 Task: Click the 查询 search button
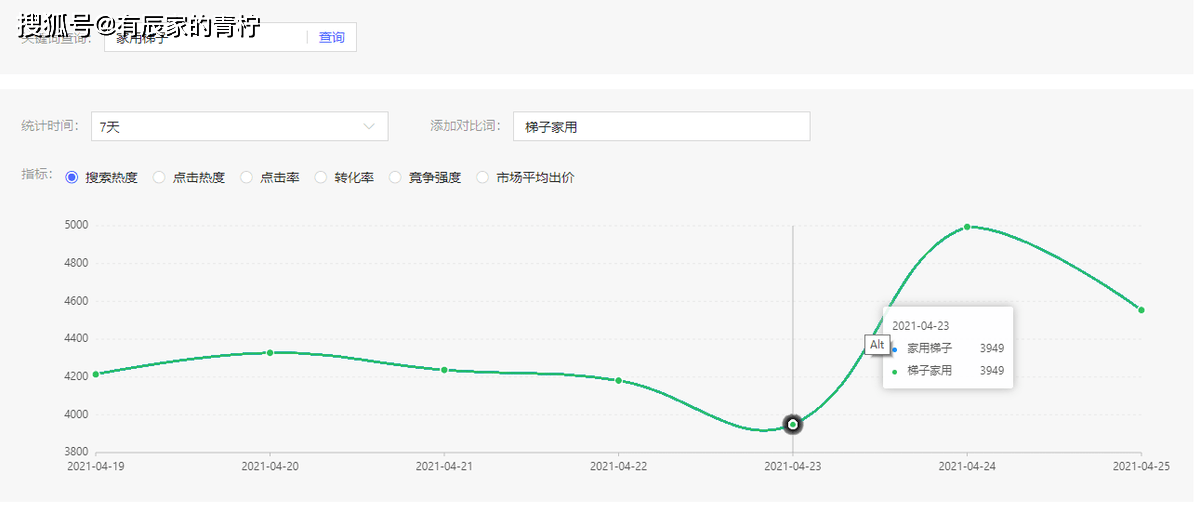[331, 38]
